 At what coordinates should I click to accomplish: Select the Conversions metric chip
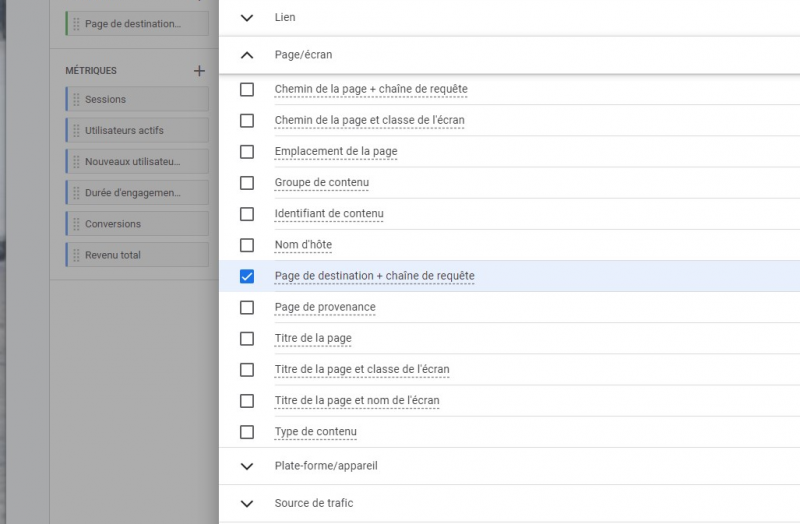(137, 224)
